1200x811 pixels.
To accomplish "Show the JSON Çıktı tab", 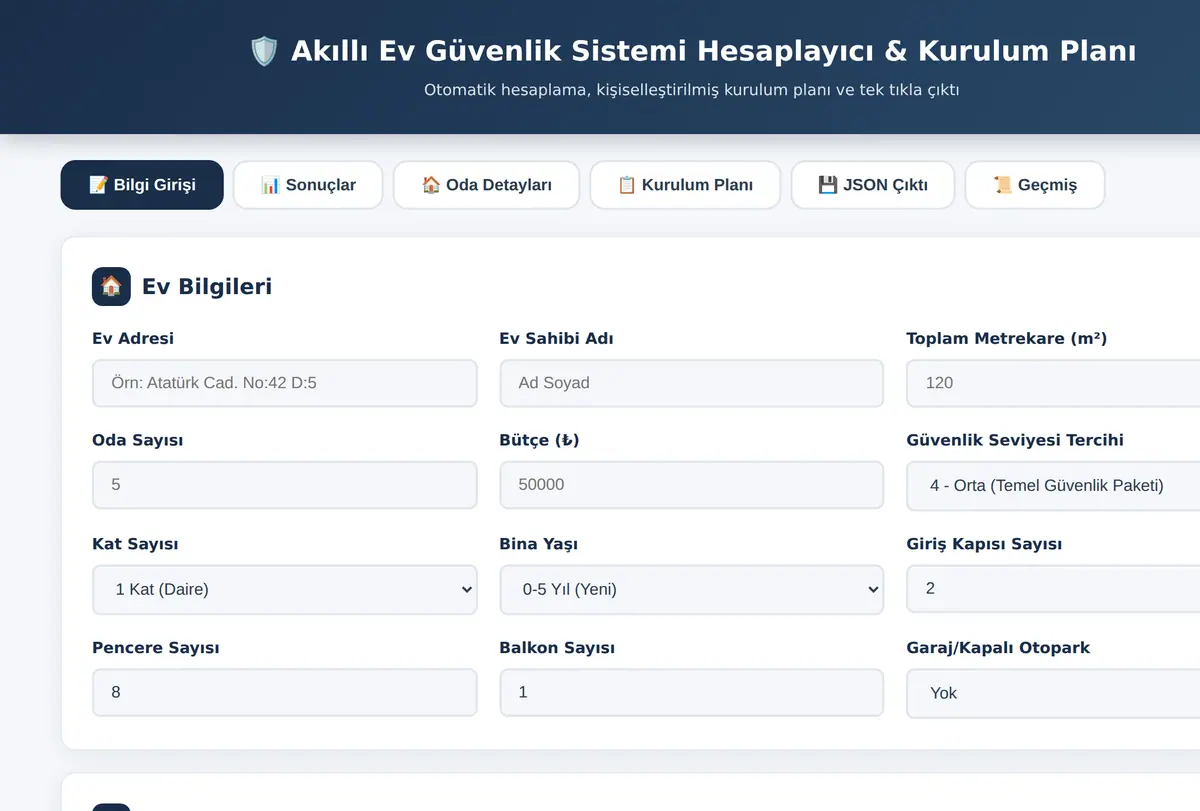I will coord(873,185).
